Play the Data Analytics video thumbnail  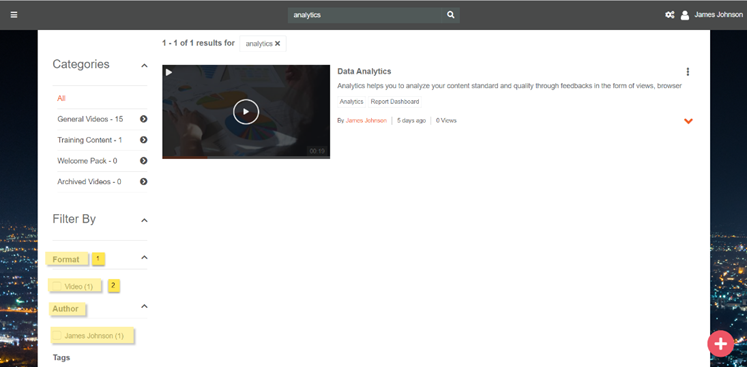point(246,112)
